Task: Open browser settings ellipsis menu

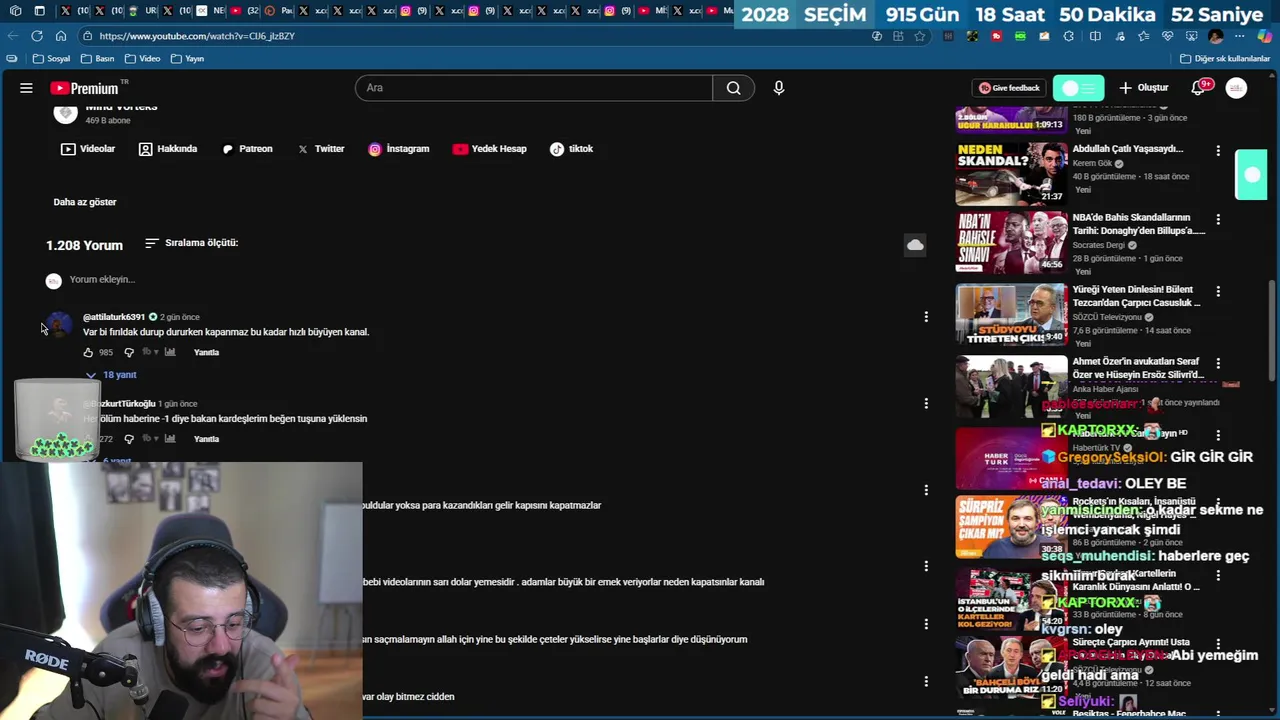Action: 1239,36
